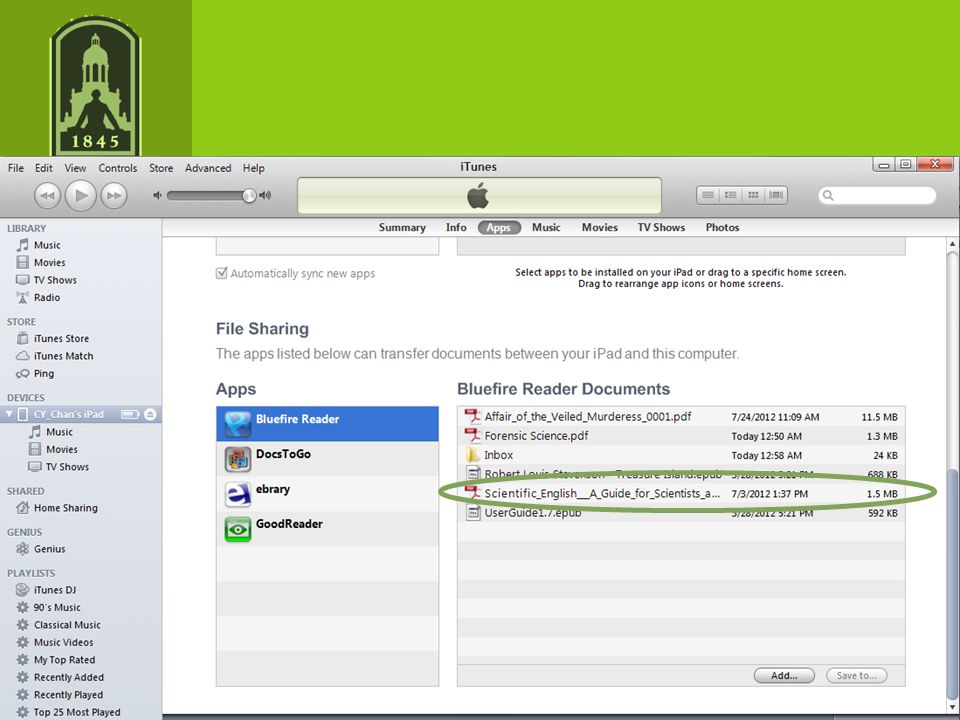The image size is (960, 720).
Task: Click the iPad eject button
Action: pos(150,414)
